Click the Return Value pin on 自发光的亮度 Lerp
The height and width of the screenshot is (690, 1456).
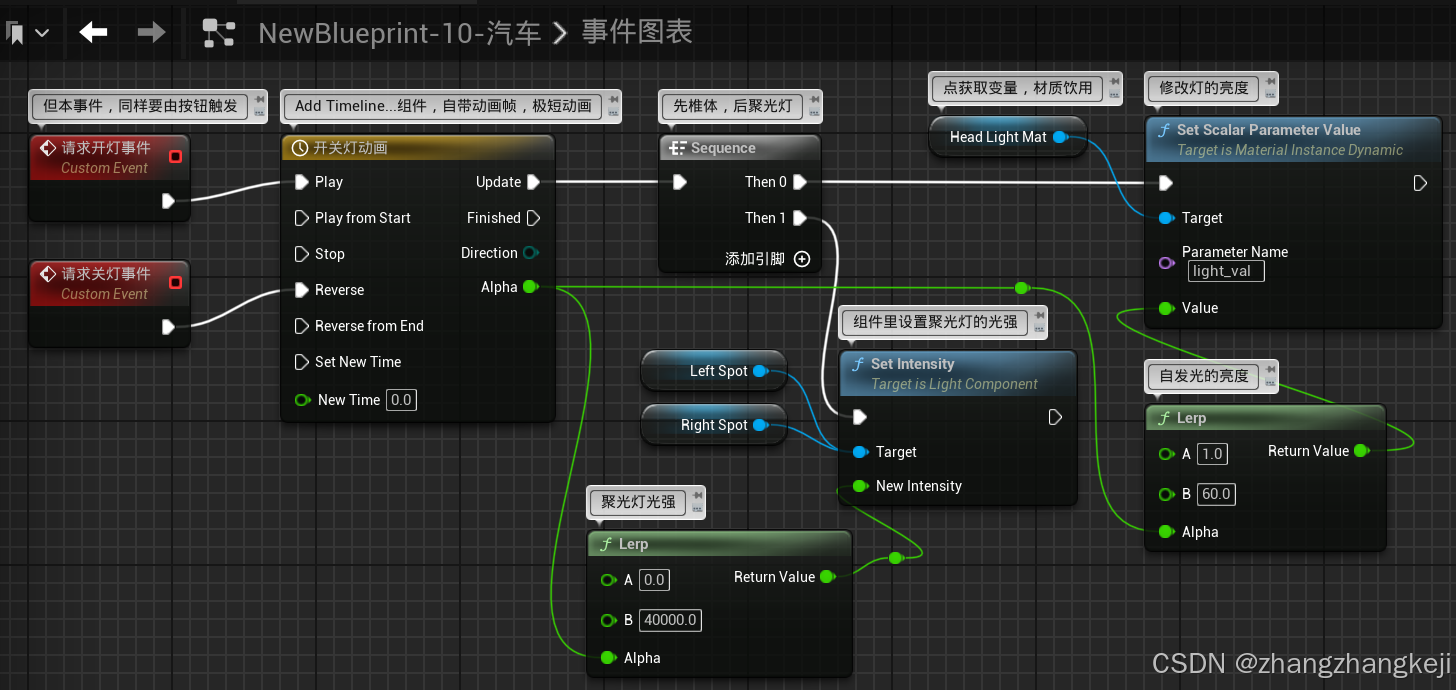[1361, 451]
